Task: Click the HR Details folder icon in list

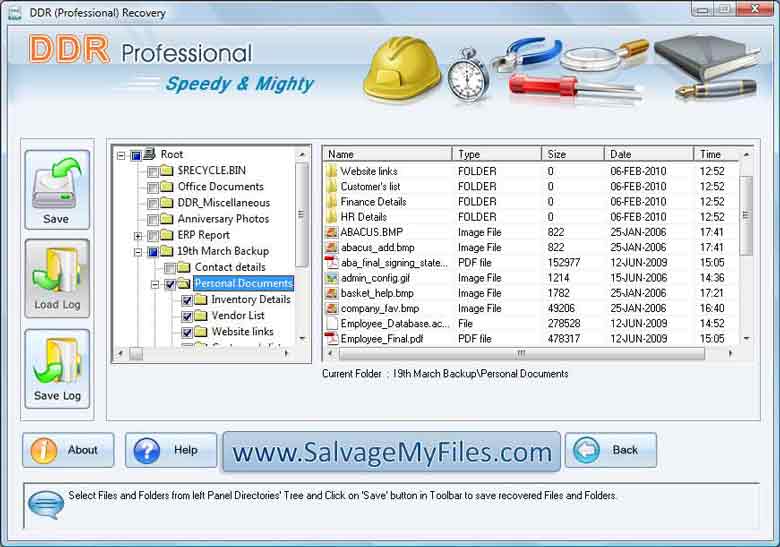Action: 331,217
